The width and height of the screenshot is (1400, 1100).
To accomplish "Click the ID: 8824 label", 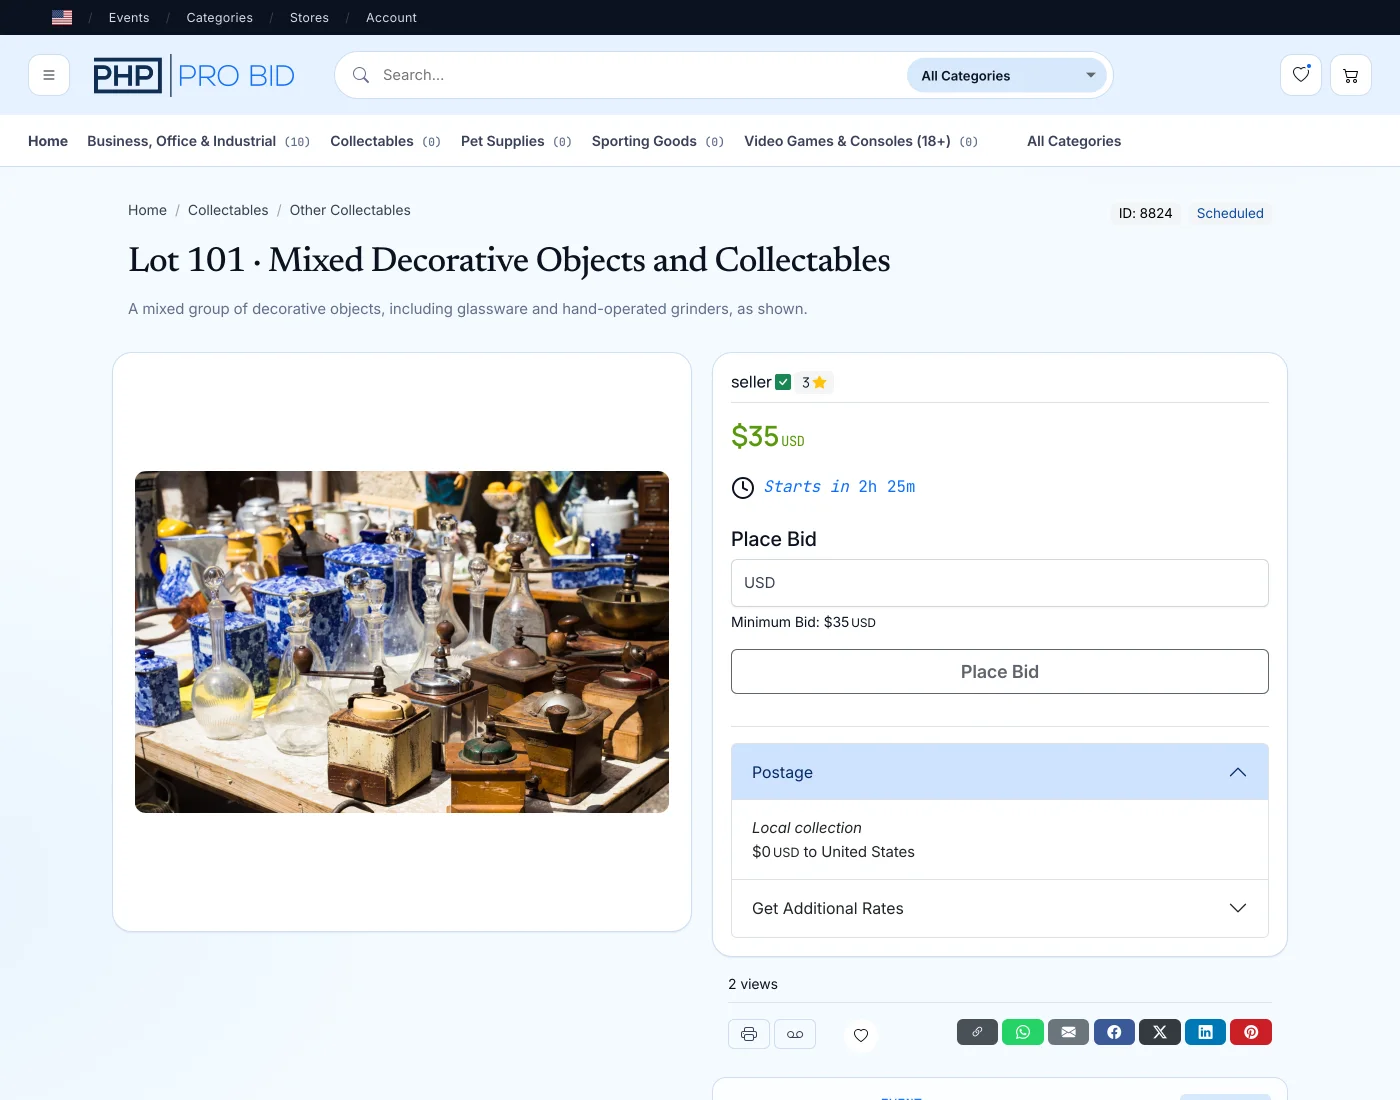I will pos(1145,213).
